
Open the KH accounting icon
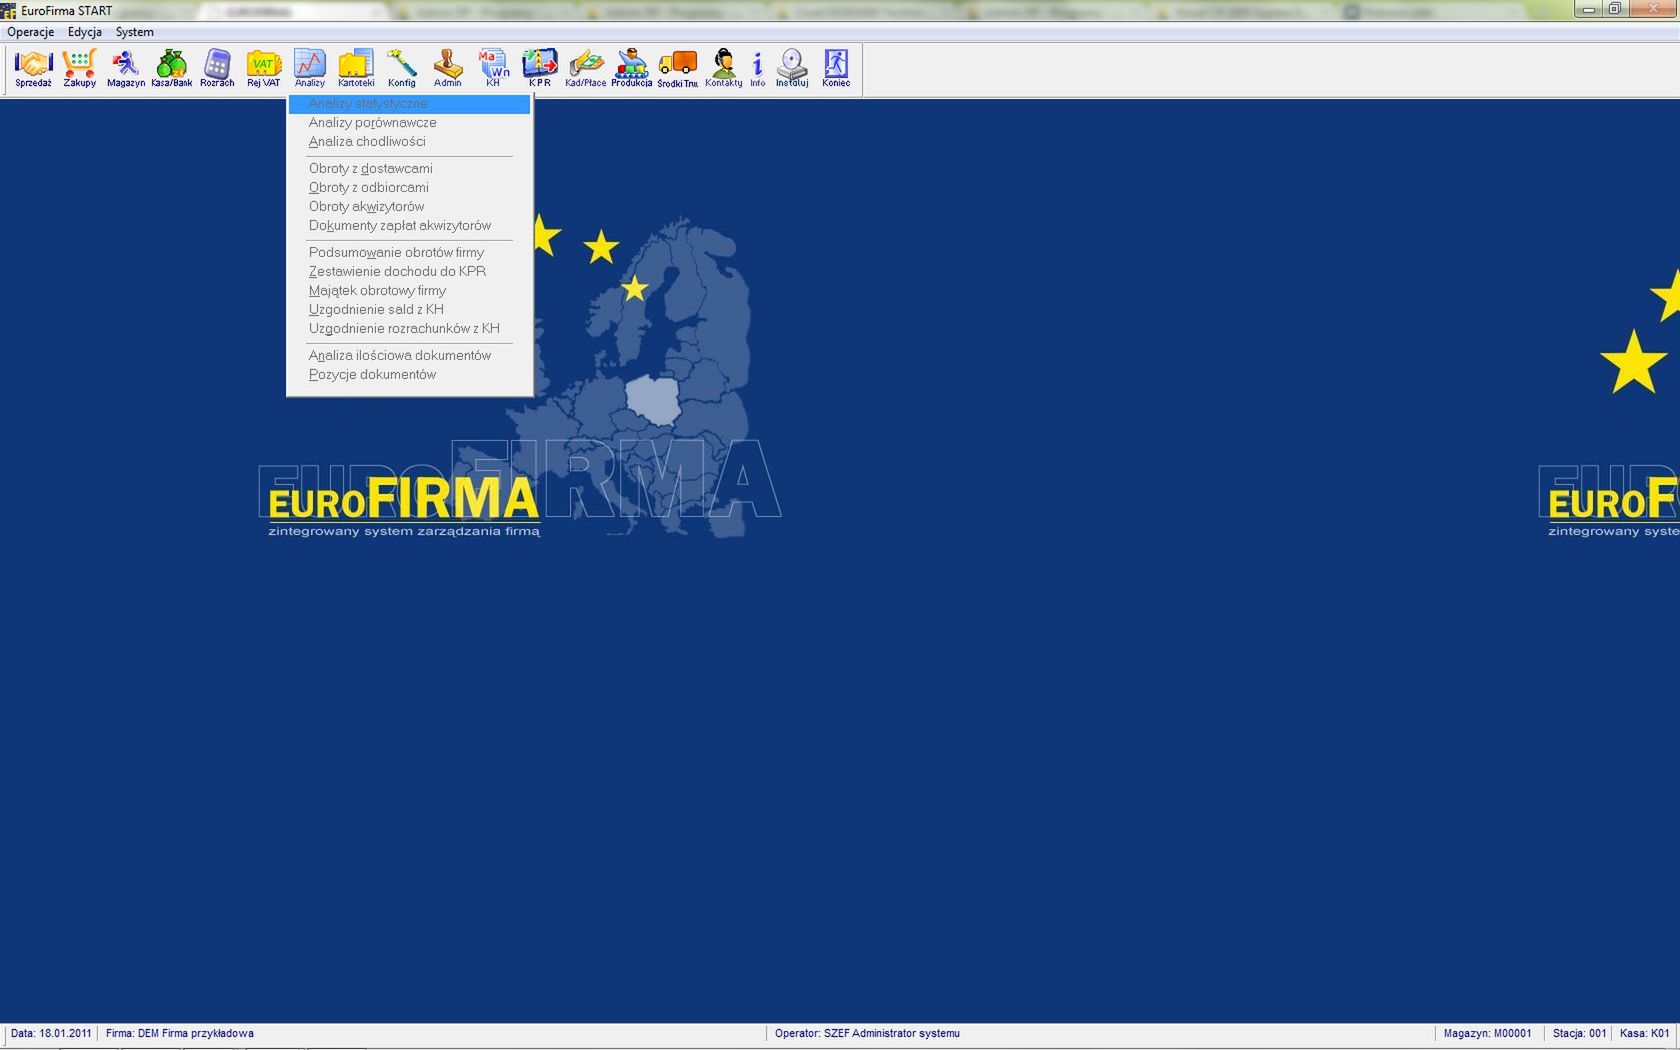pos(493,68)
